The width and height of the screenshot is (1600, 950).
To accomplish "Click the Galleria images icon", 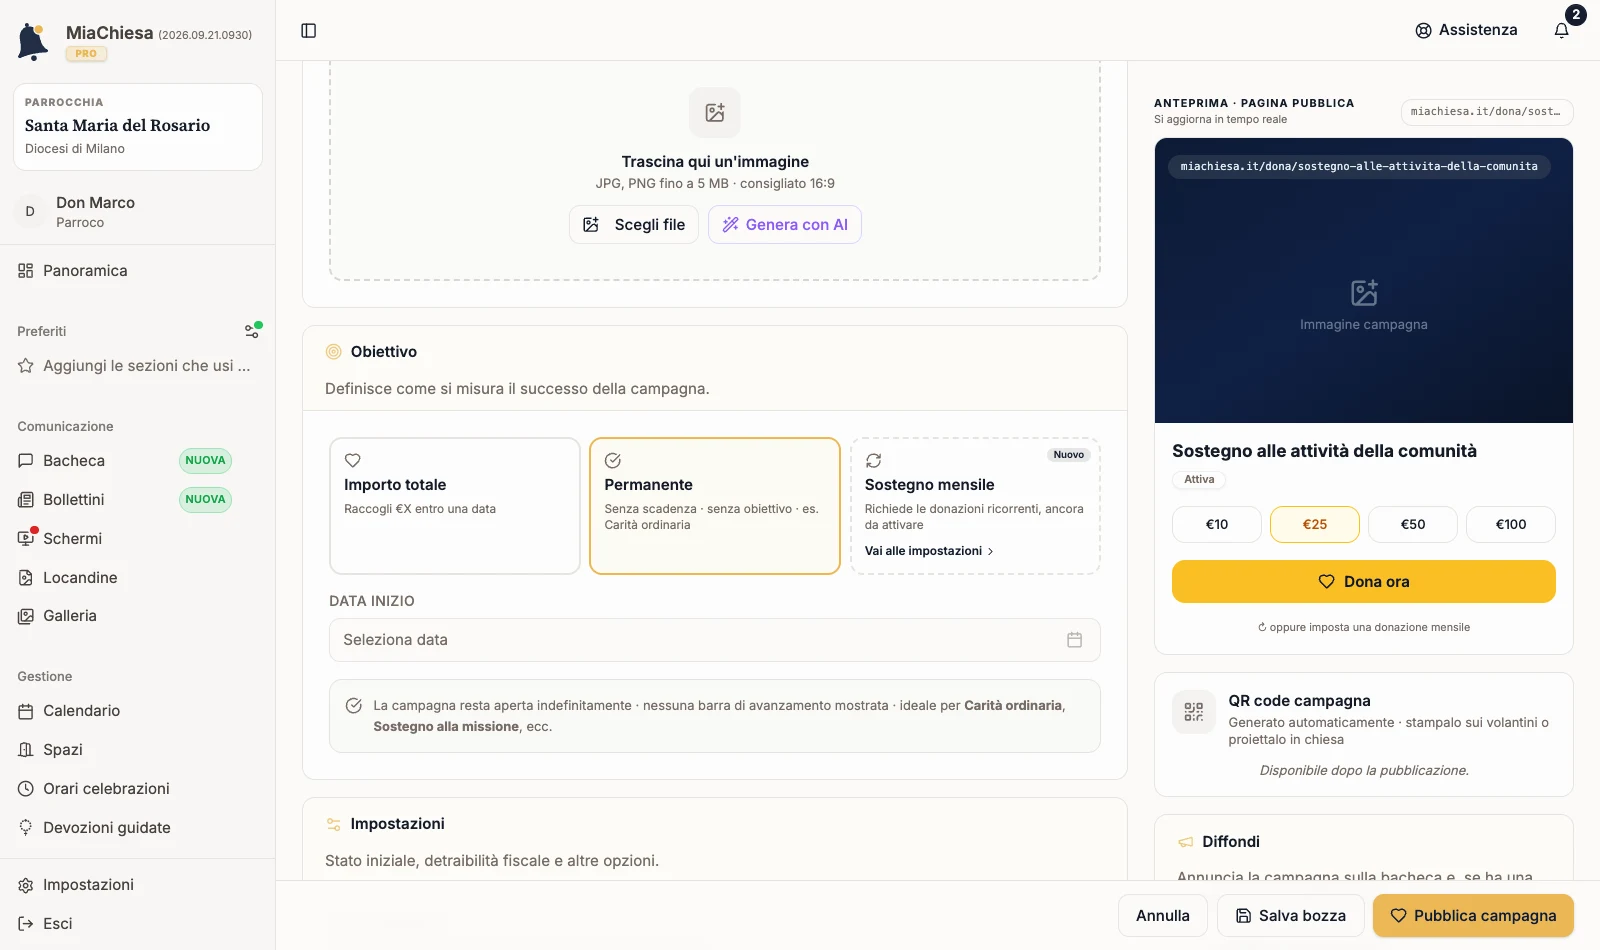I will (x=26, y=616).
